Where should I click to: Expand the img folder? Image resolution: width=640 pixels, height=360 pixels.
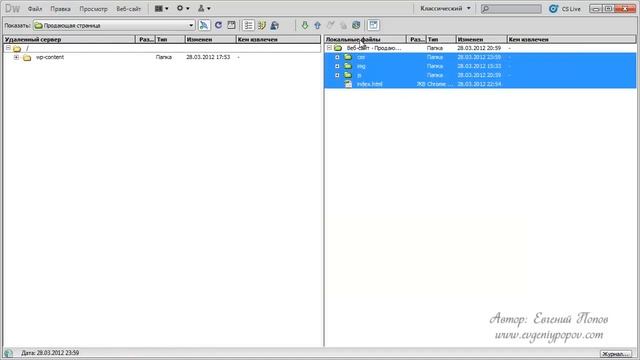[337, 66]
